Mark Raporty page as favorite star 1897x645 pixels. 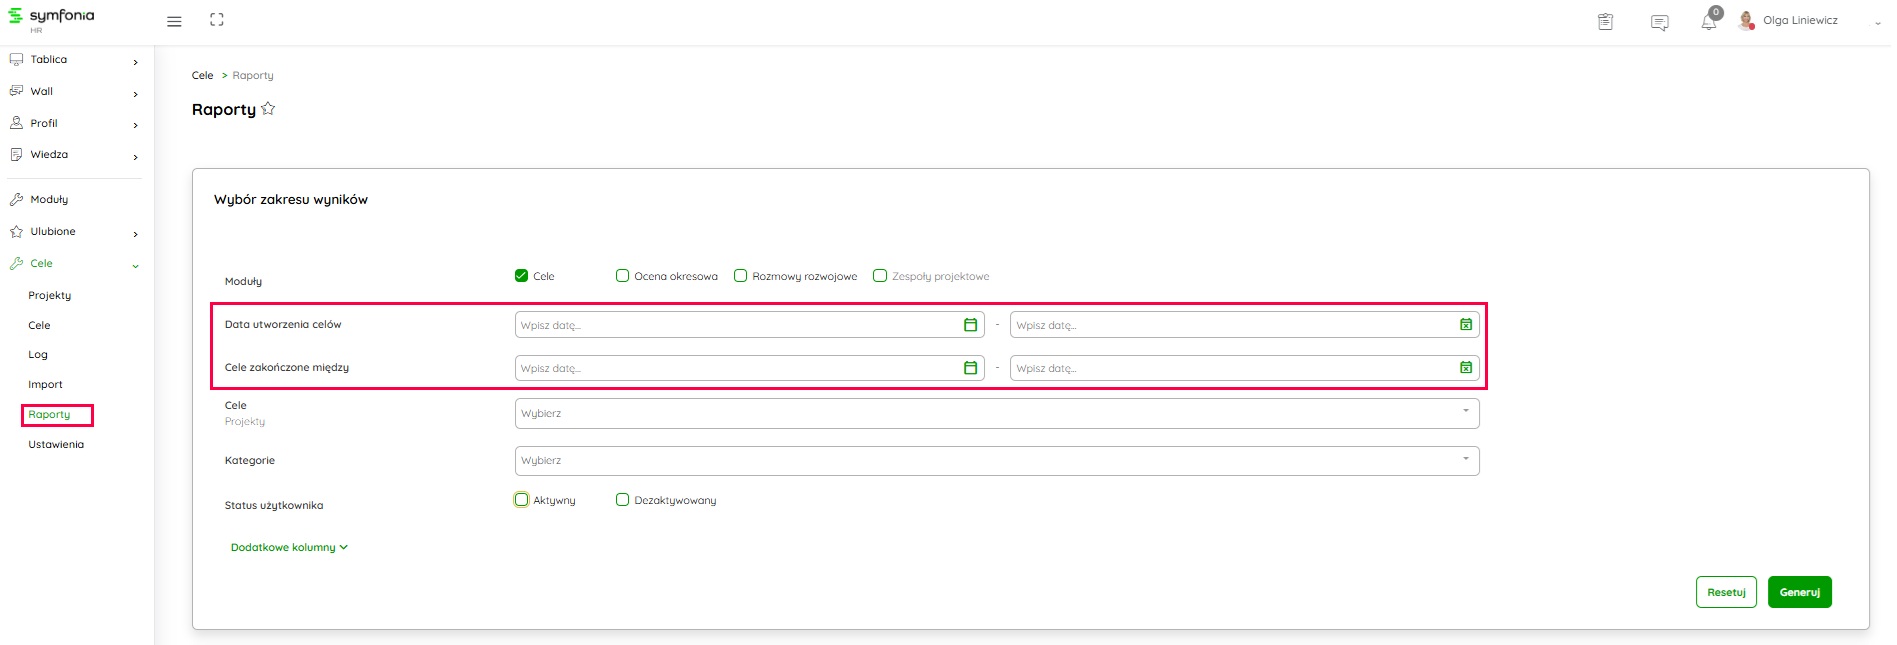point(268,109)
